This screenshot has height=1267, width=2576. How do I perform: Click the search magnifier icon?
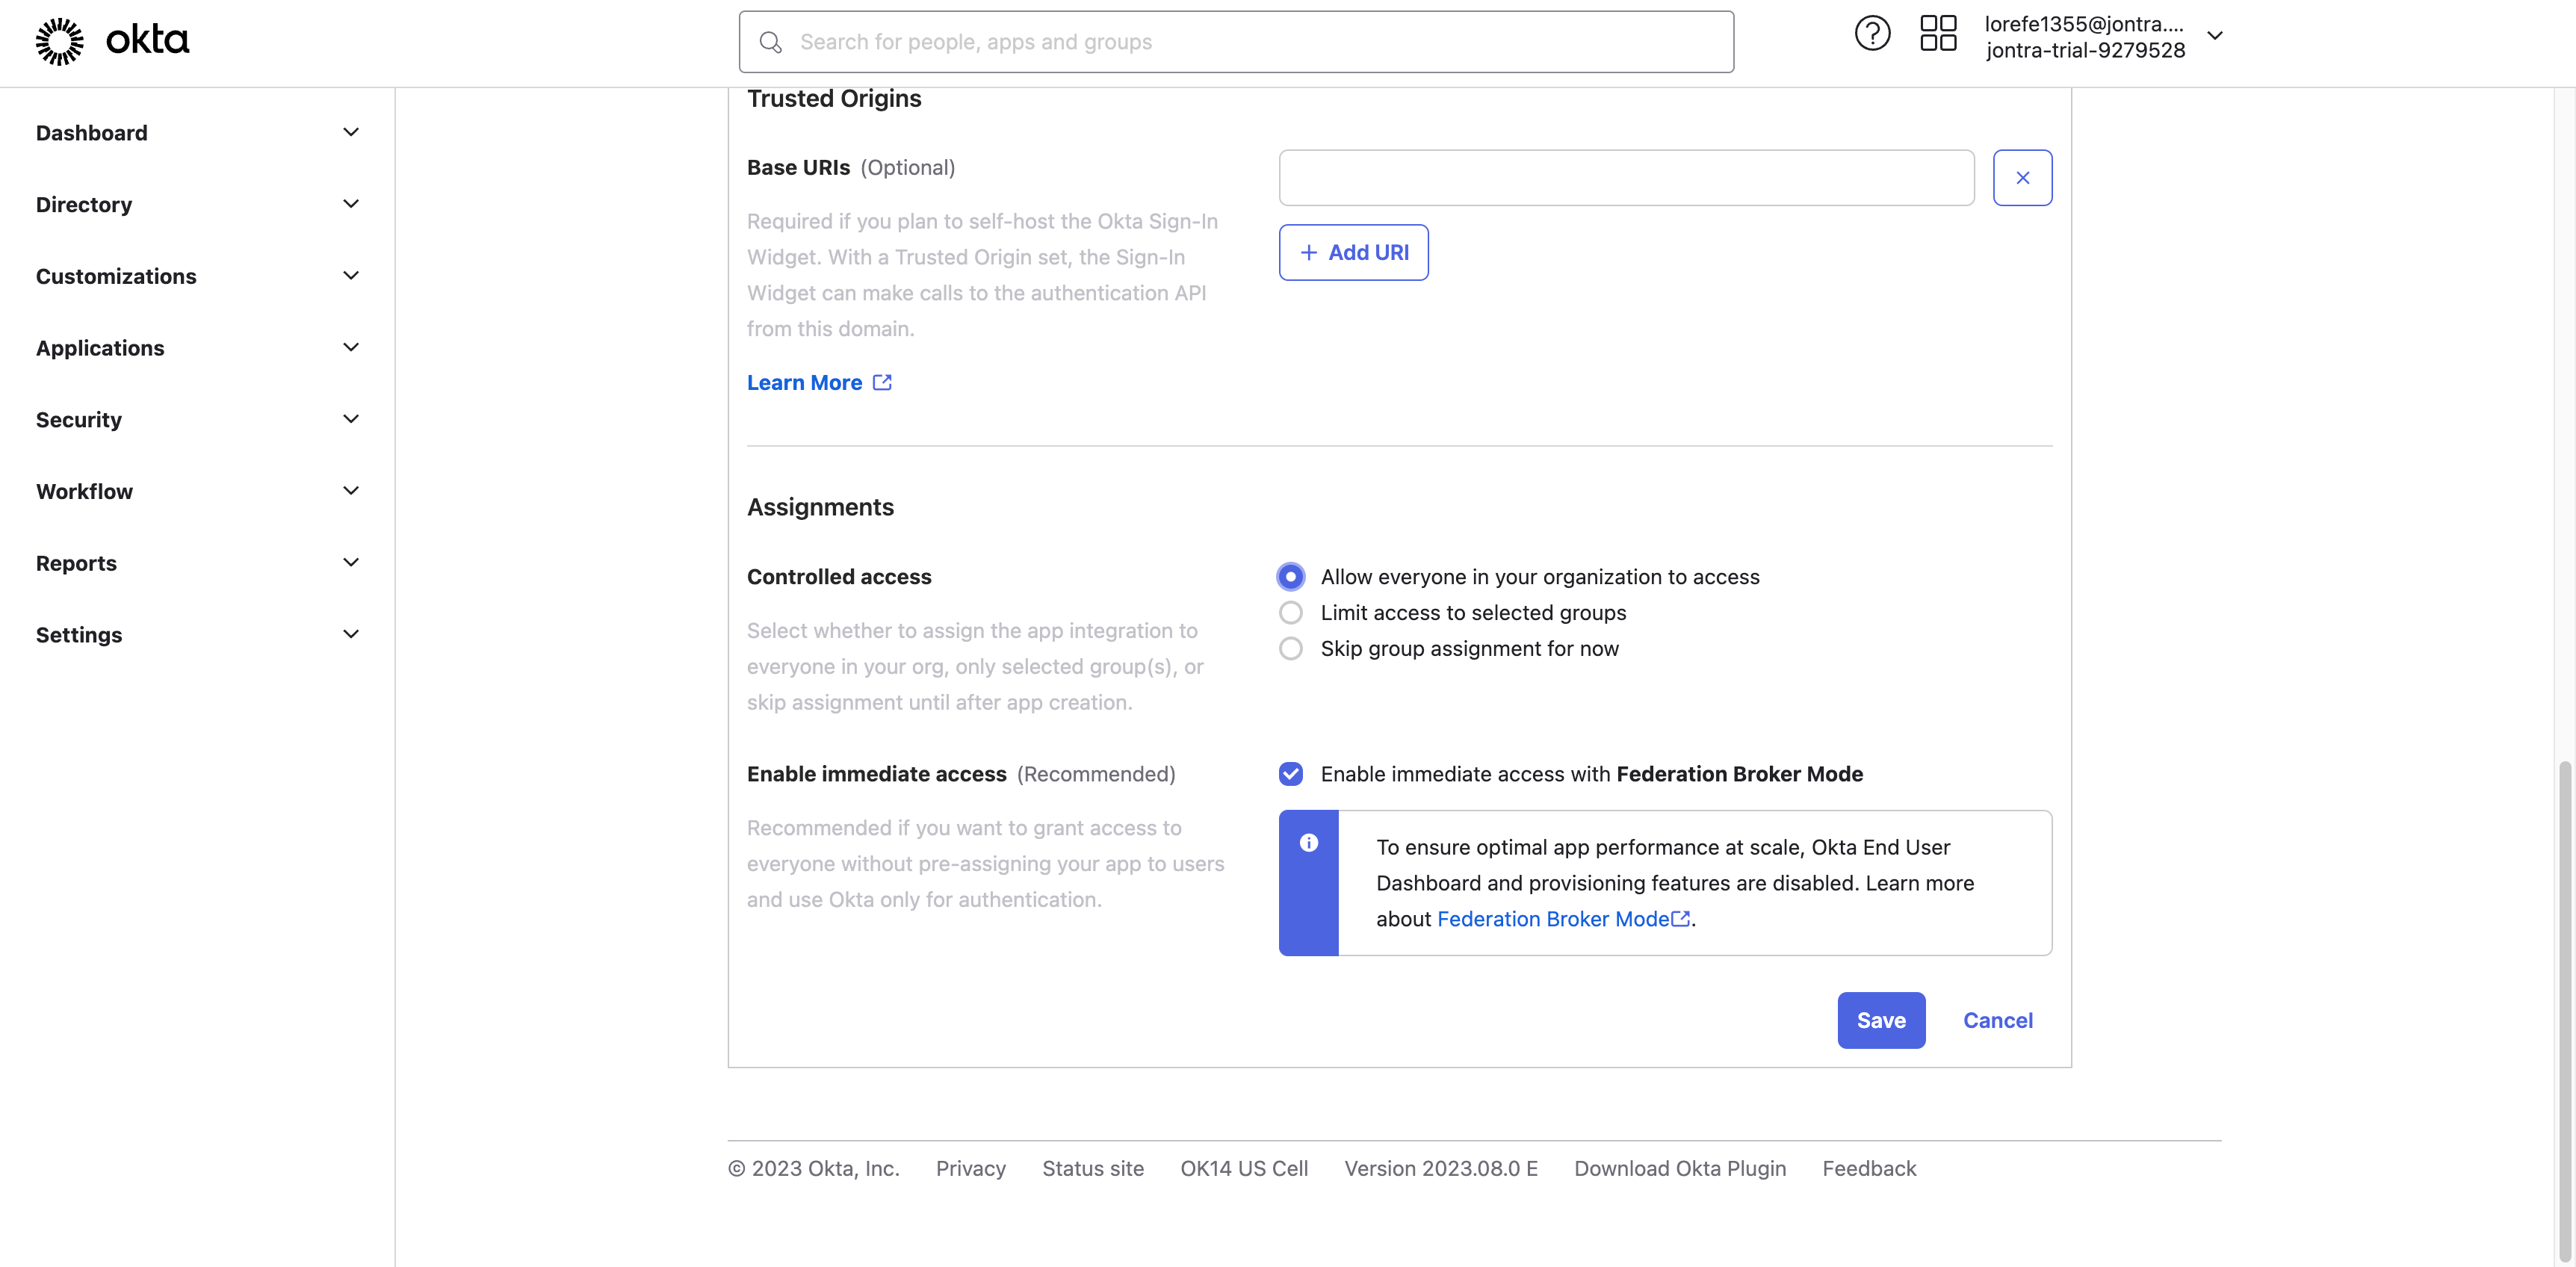pos(770,42)
